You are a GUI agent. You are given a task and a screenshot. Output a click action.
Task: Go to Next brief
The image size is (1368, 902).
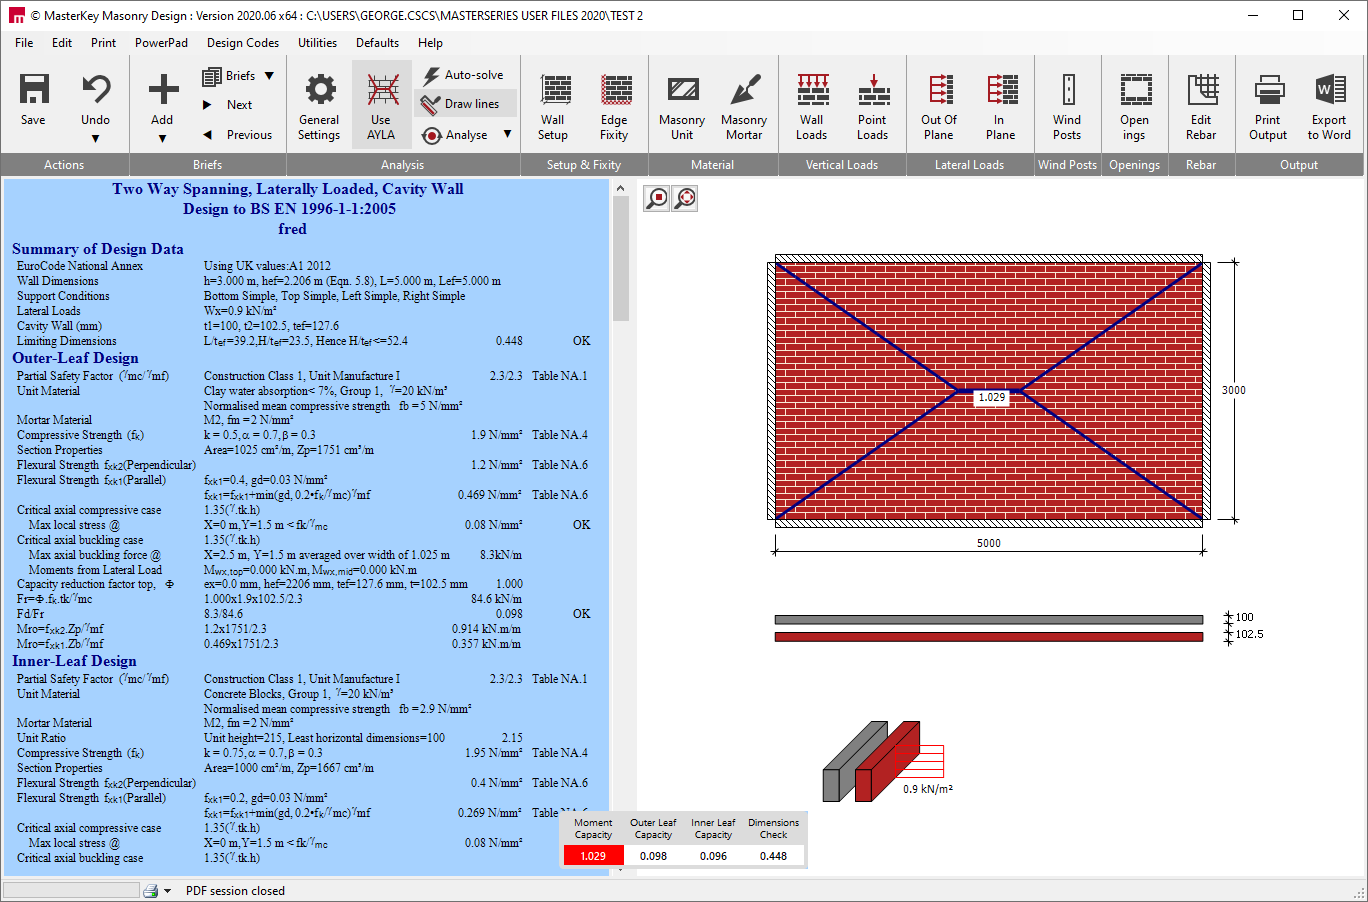tap(228, 105)
